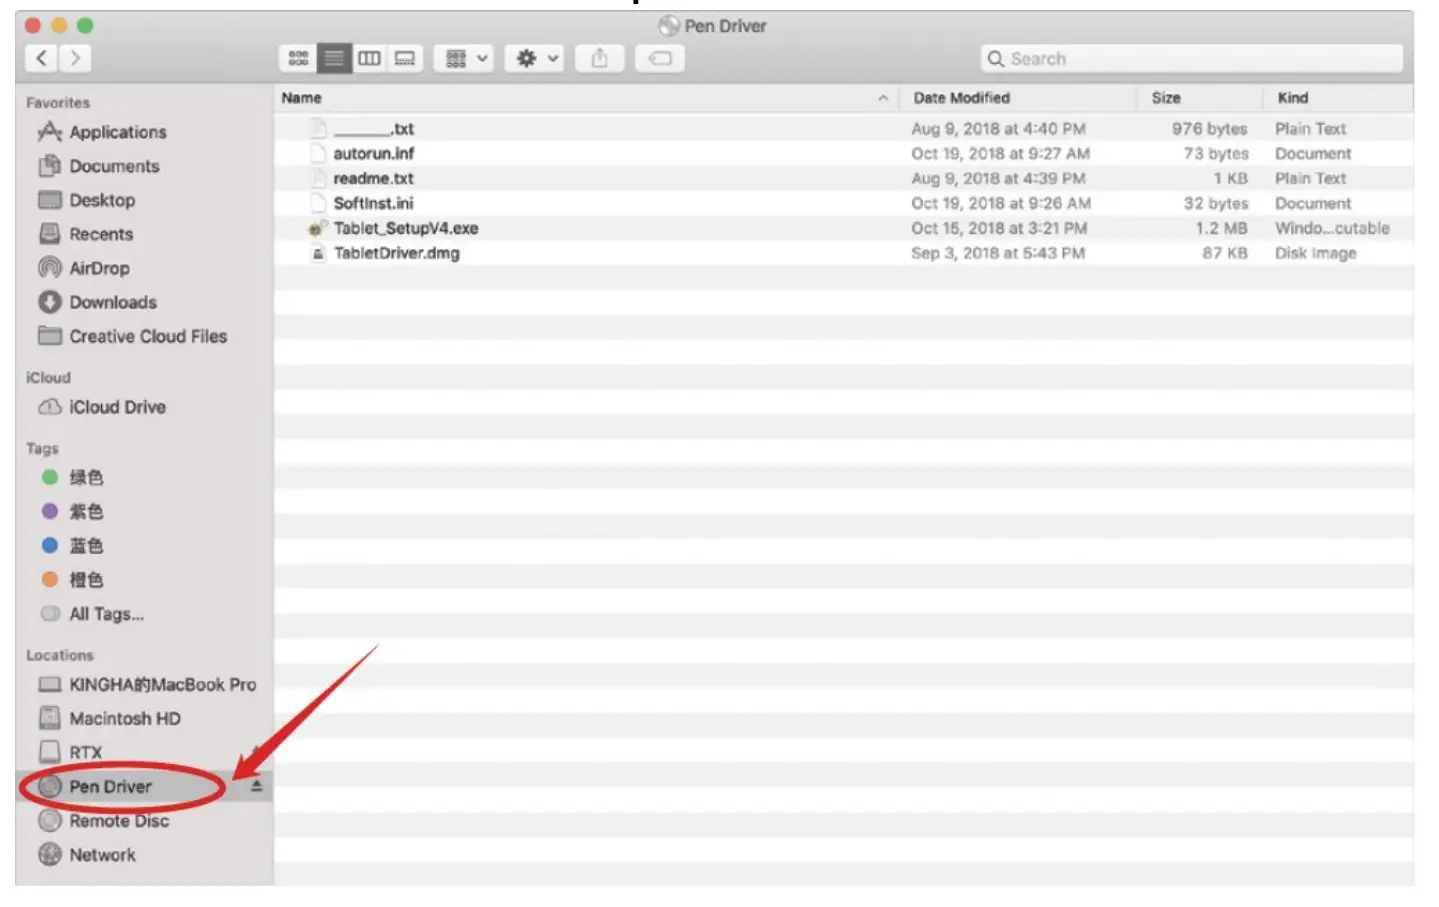Image resolution: width=1439 pixels, height=907 pixels.
Task: Click the autorun.inf document icon
Action: pos(318,153)
